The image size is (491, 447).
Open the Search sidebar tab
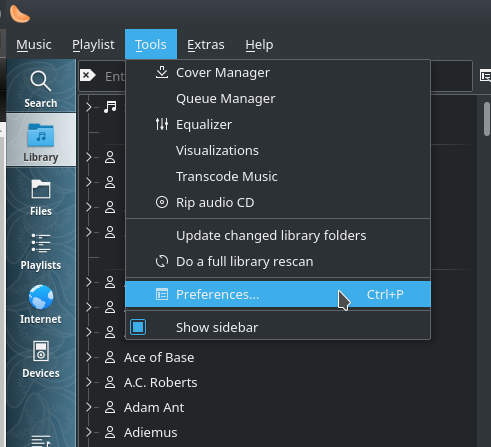(x=41, y=87)
